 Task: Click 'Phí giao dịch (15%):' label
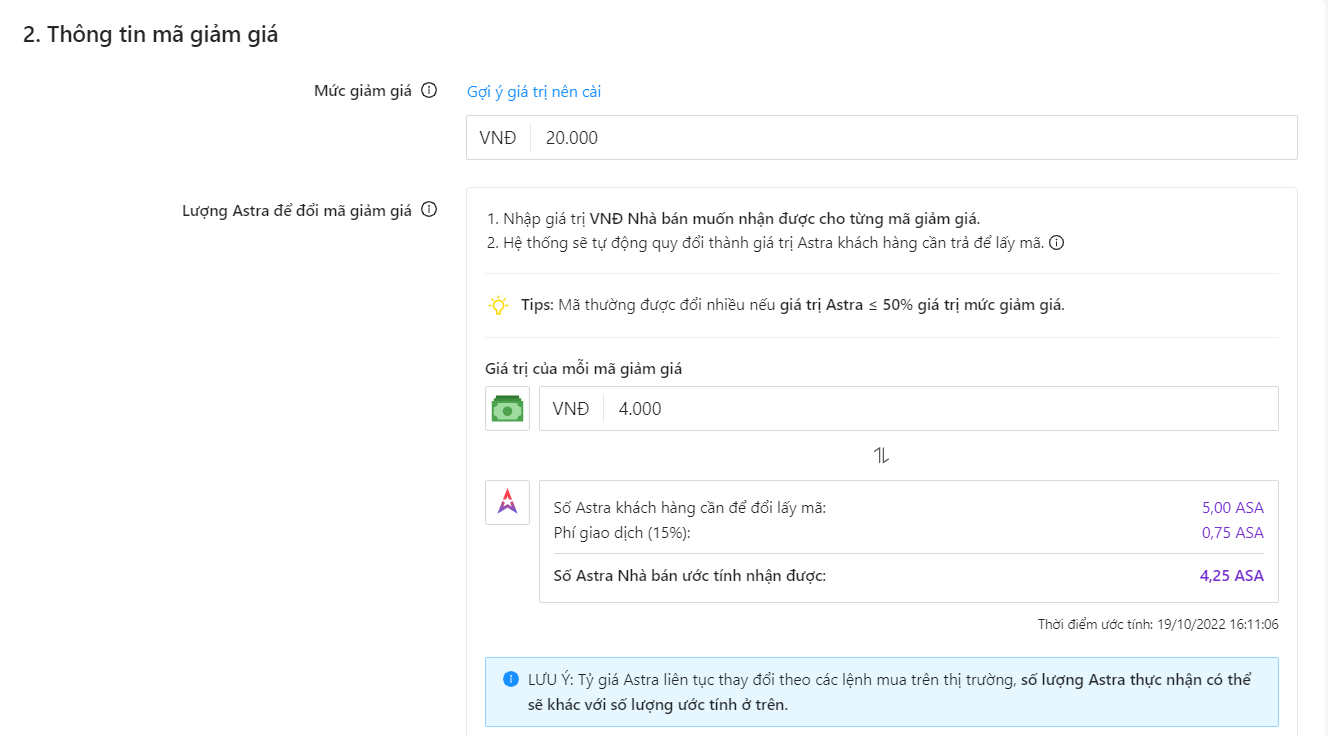pos(622,533)
